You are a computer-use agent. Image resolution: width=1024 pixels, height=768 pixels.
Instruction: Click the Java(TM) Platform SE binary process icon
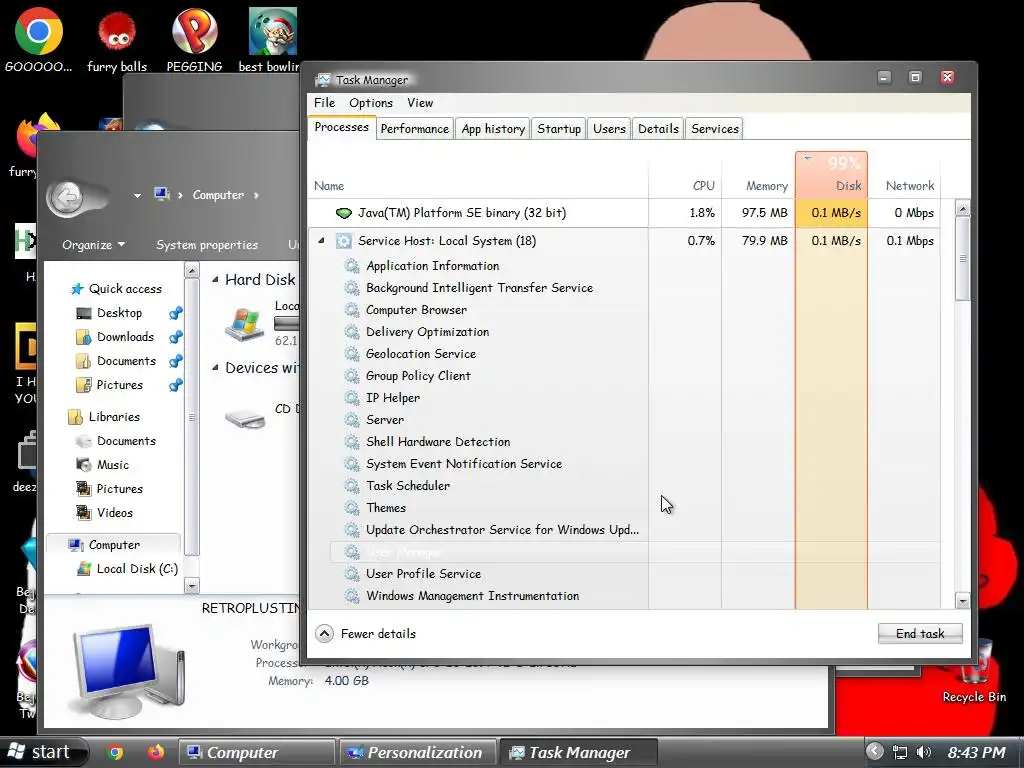[x=344, y=213]
